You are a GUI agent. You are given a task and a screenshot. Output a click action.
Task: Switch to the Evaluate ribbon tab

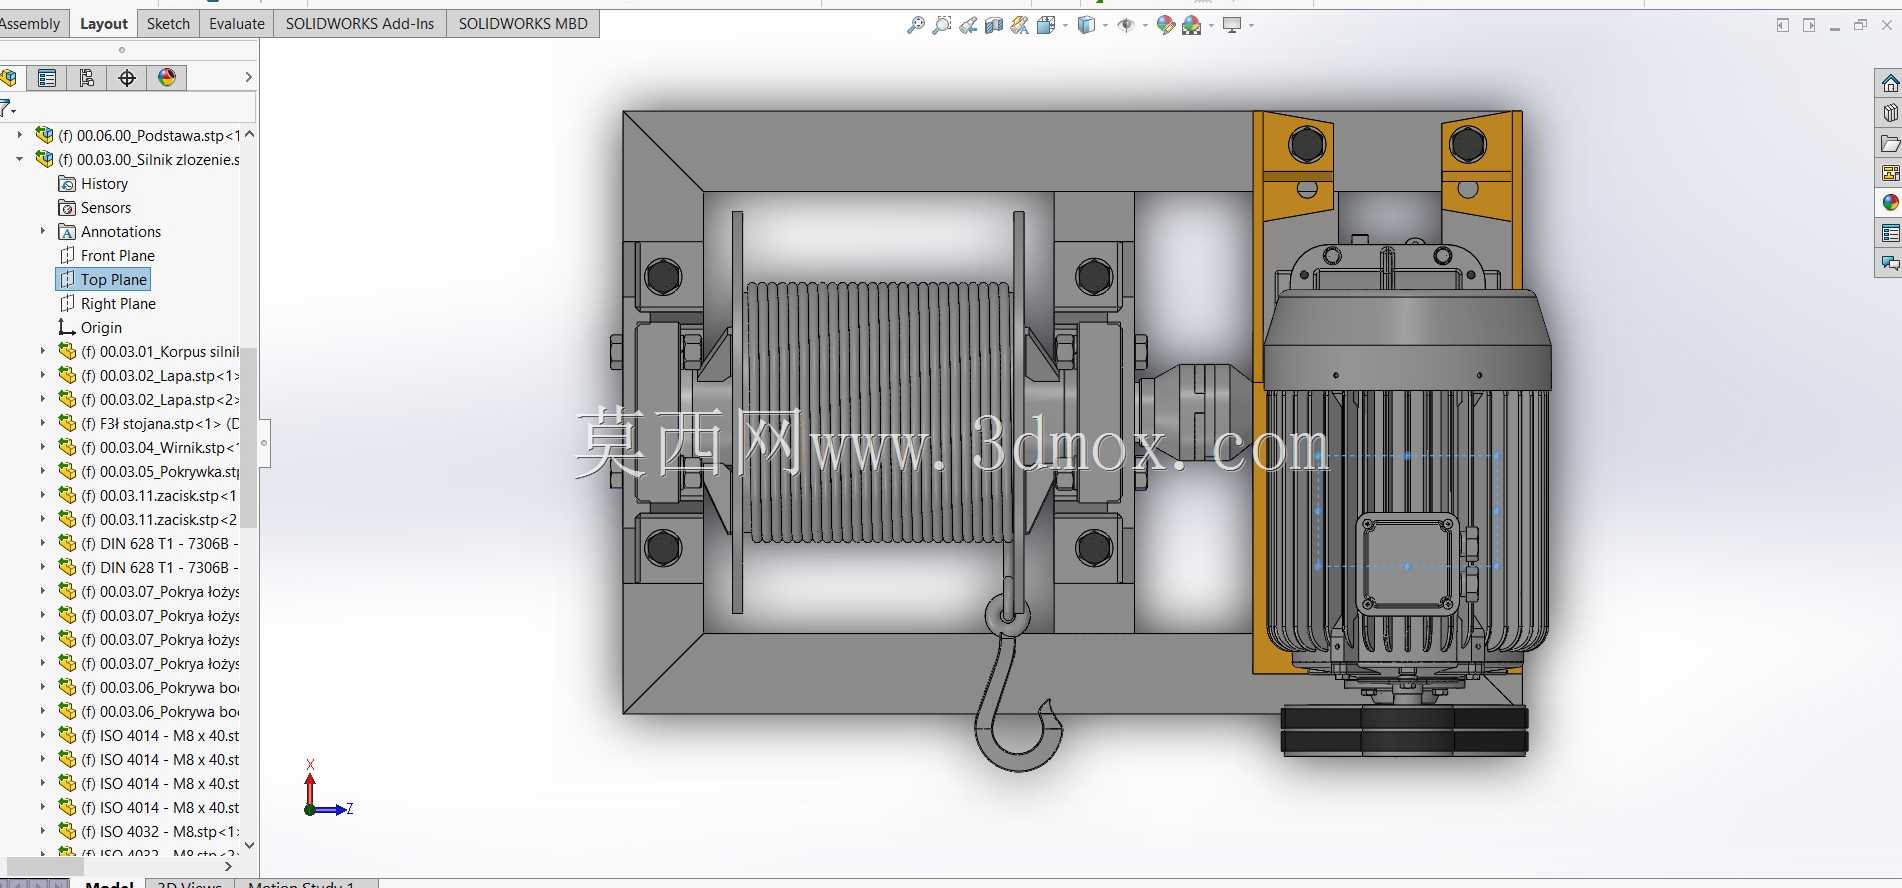237,24
